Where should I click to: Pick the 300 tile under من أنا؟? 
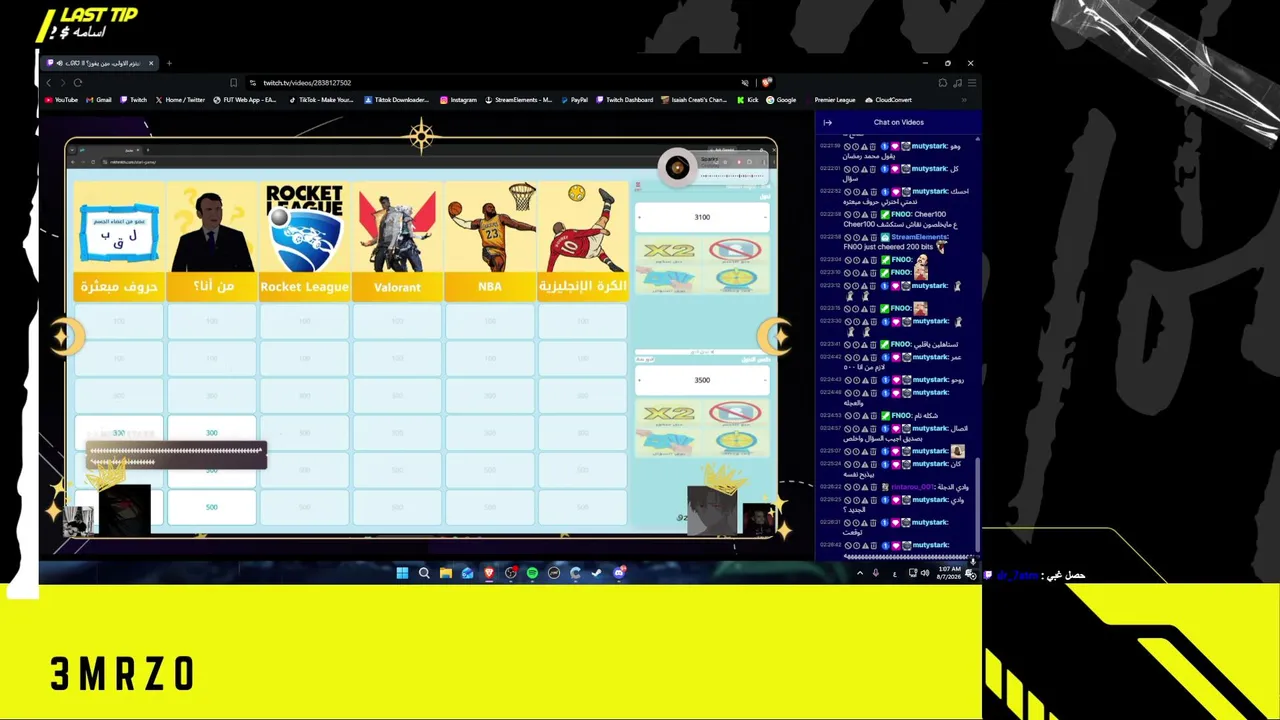(212, 433)
